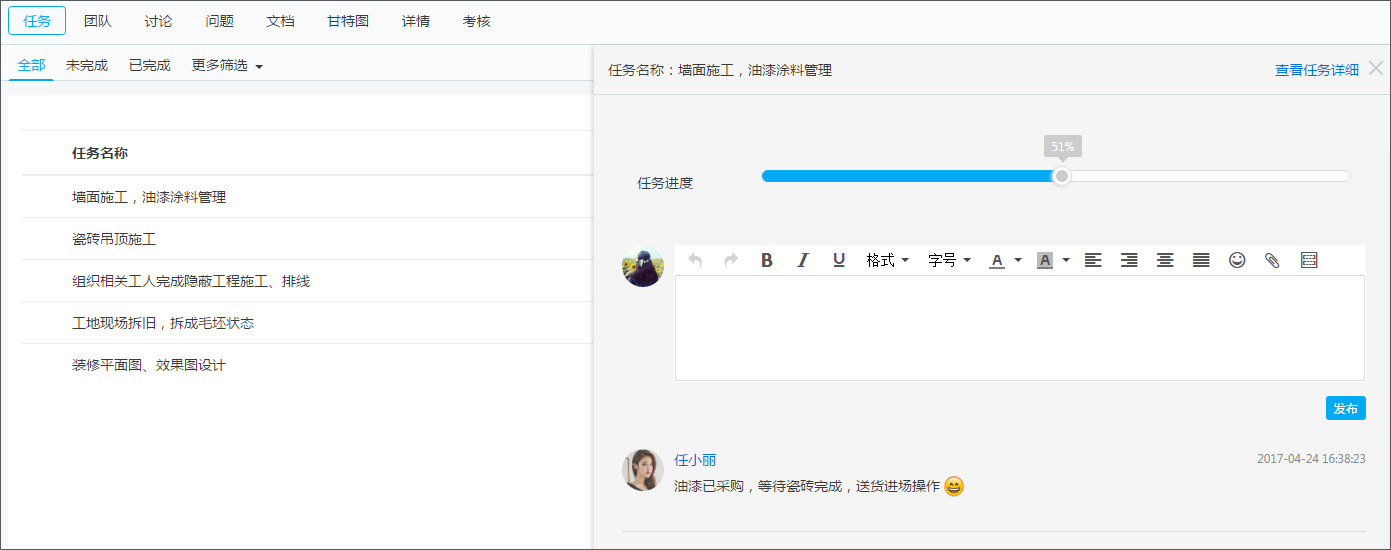Image resolution: width=1391 pixels, height=550 pixels.
Task: Click the task progress slider handle
Action: [x=1062, y=176]
